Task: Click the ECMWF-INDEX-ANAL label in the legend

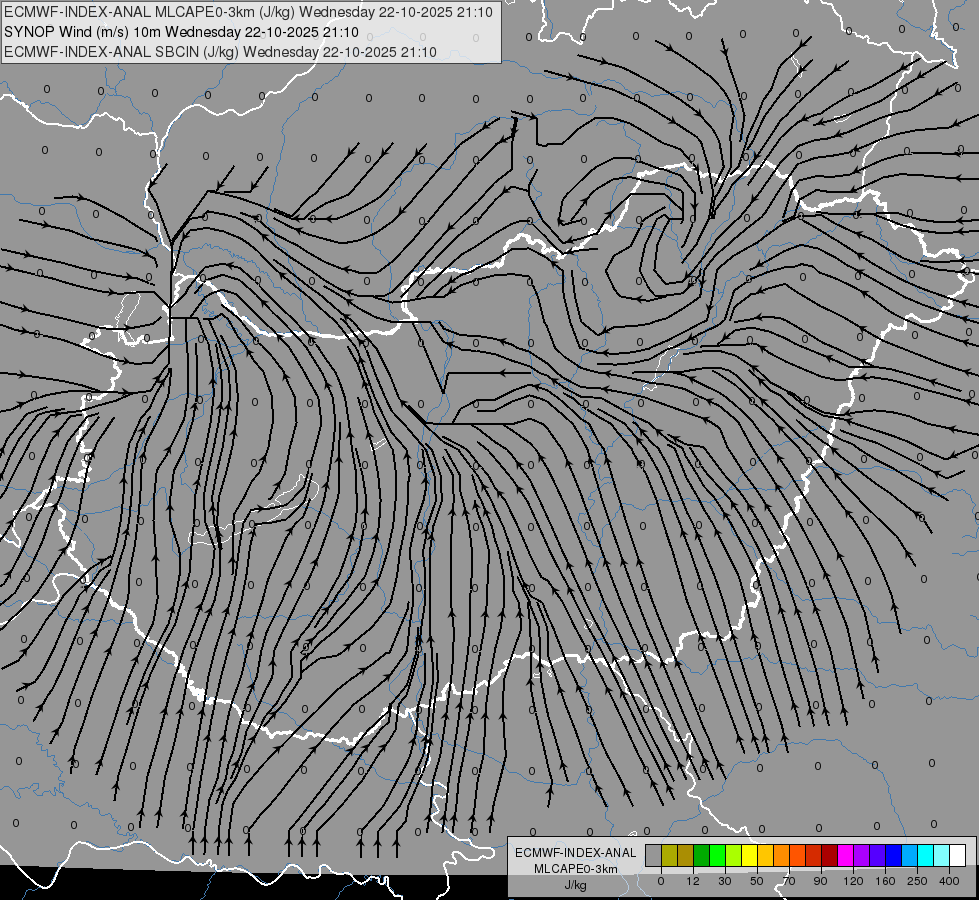Action: click(x=576, y=853)
